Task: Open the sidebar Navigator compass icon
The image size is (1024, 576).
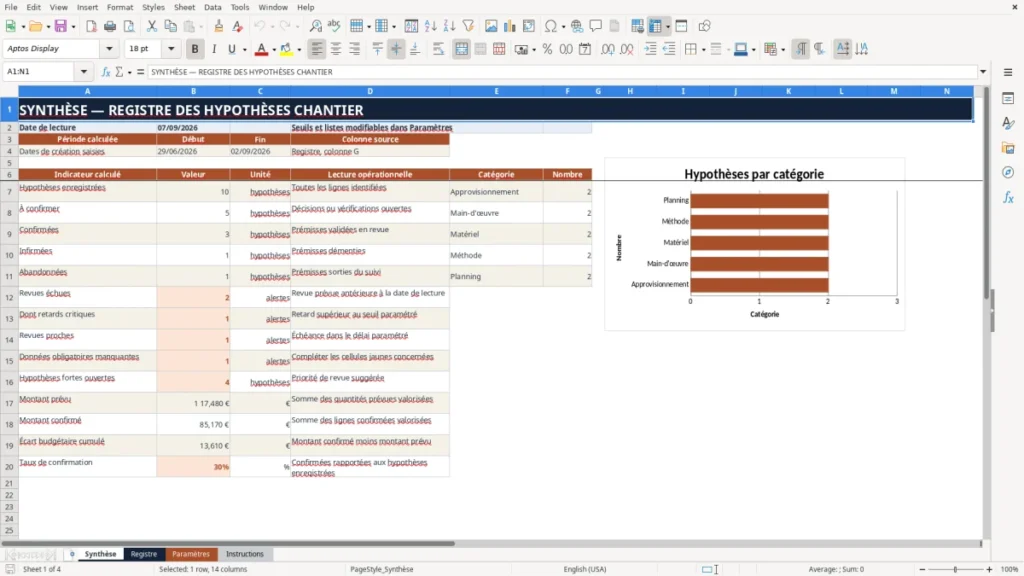Action: pyautogui.click(x=1008, y=172)
